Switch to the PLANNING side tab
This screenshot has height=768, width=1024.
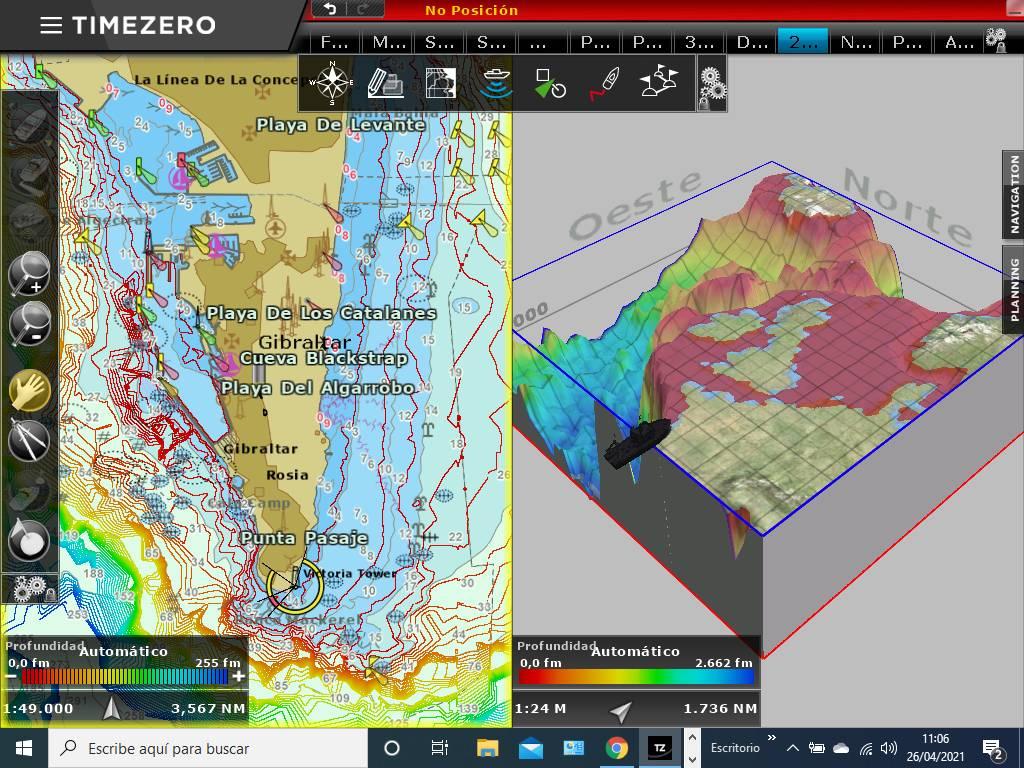click(1013, 290)
